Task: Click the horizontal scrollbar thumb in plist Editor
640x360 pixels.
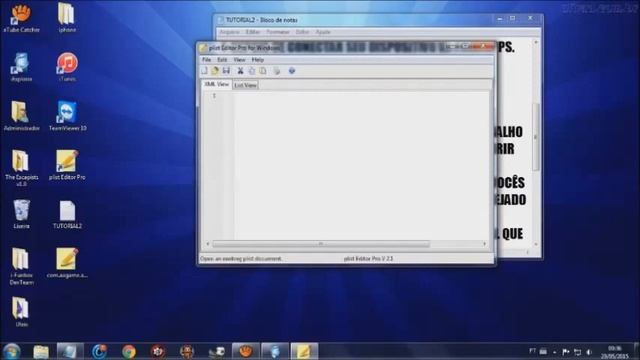Action: pos(321,244)
